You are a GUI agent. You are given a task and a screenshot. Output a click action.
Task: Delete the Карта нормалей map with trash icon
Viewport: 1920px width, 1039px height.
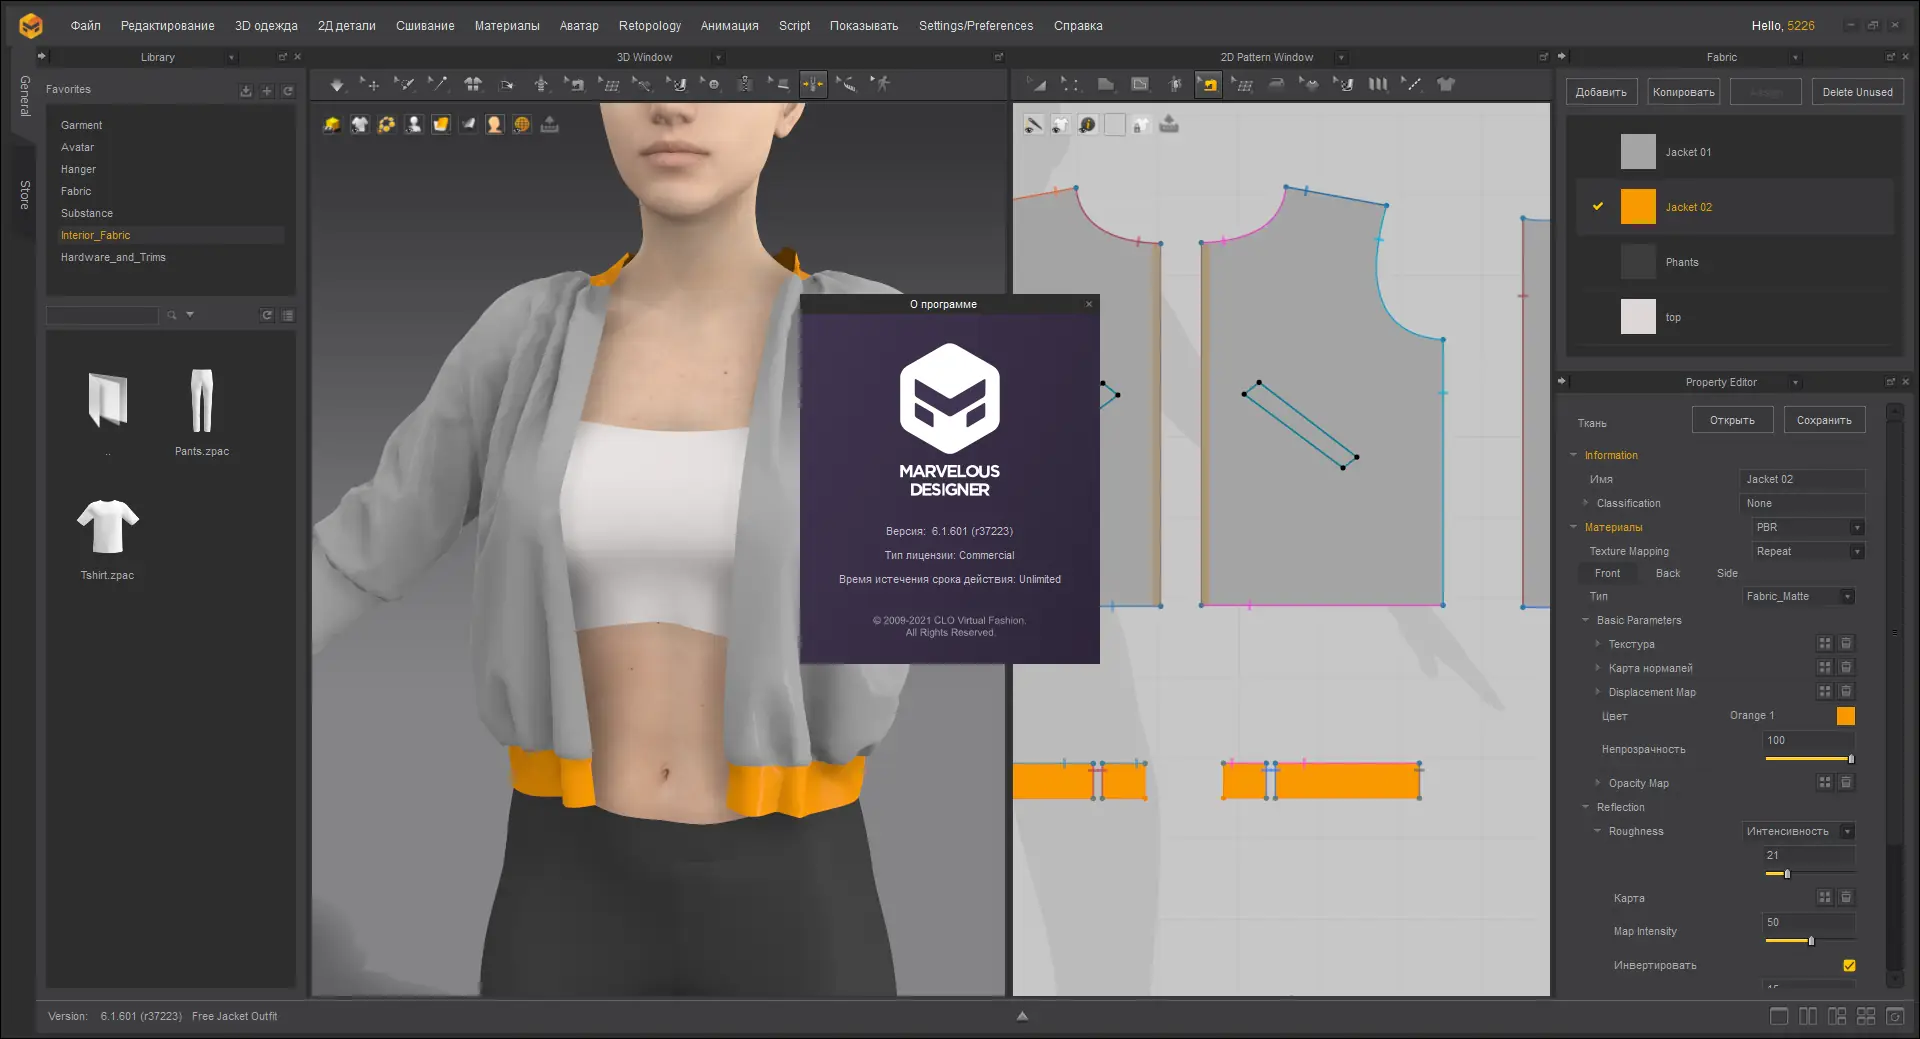point(1846,668)
